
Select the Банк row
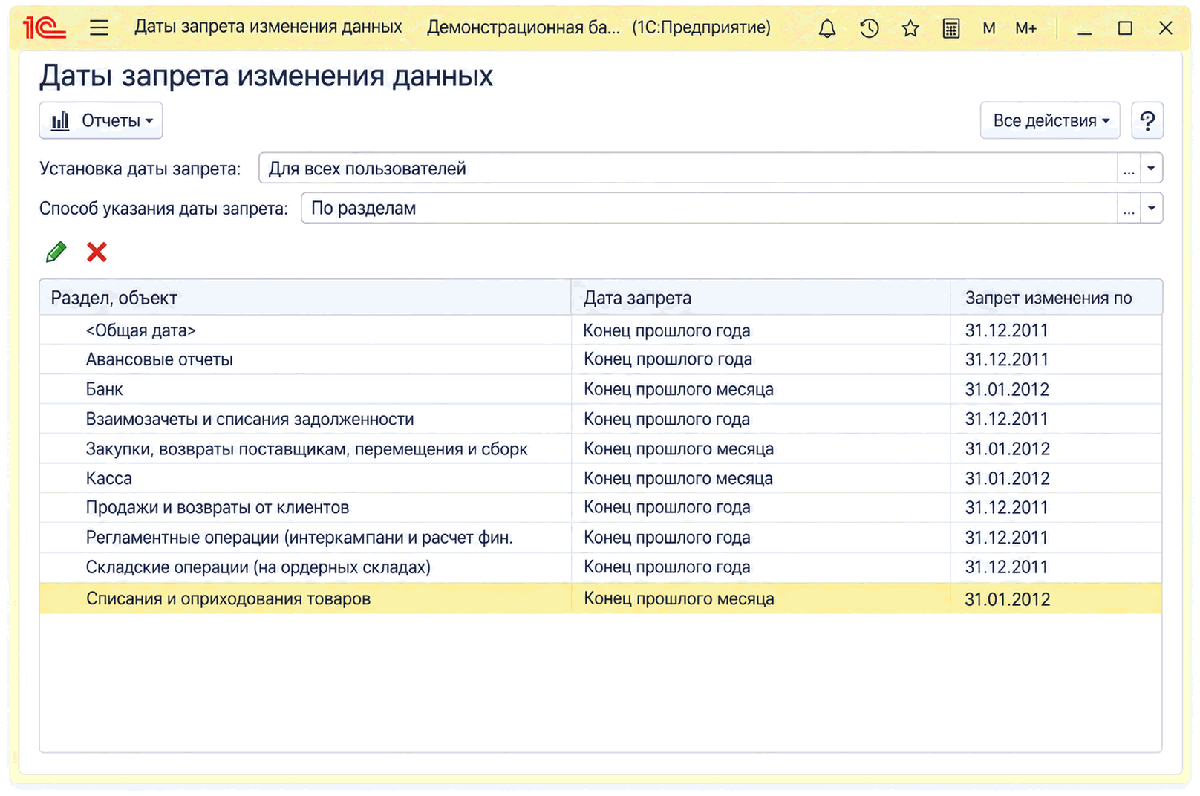601,390
